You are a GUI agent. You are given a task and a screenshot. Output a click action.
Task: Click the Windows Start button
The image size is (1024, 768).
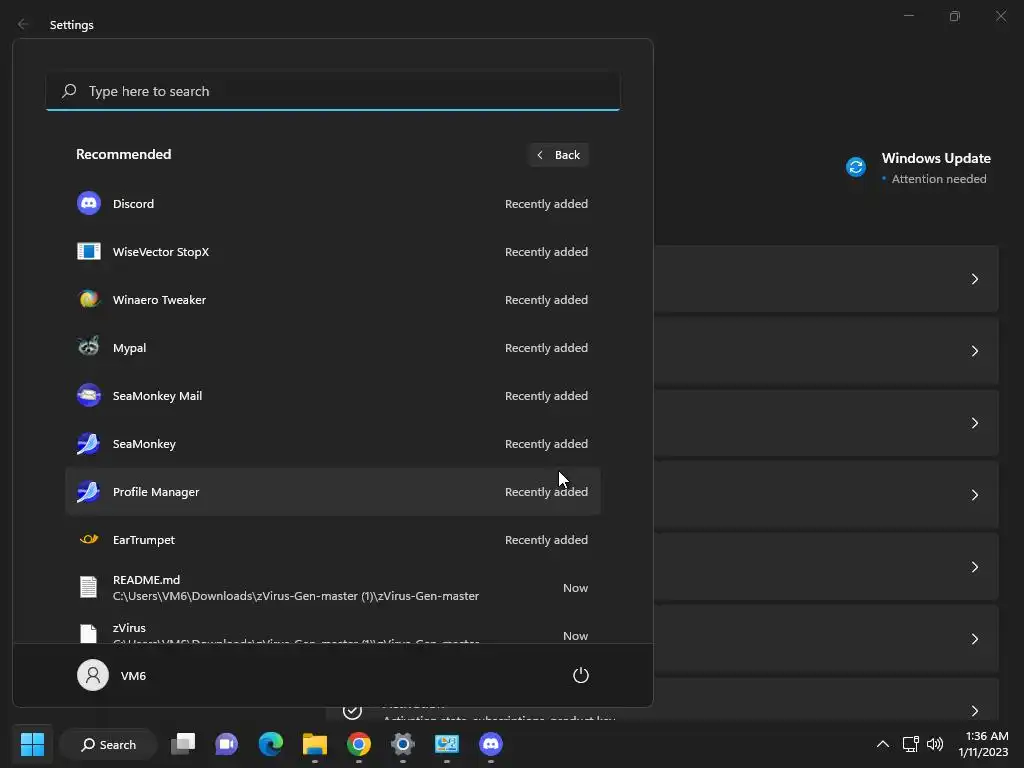click(32, 744)
